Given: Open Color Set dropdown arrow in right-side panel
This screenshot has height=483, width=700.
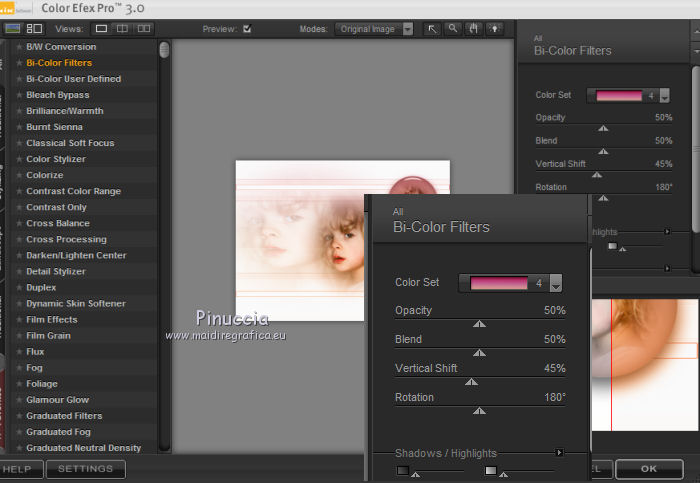Looking at the screenshot, I should tap(665, 96).
